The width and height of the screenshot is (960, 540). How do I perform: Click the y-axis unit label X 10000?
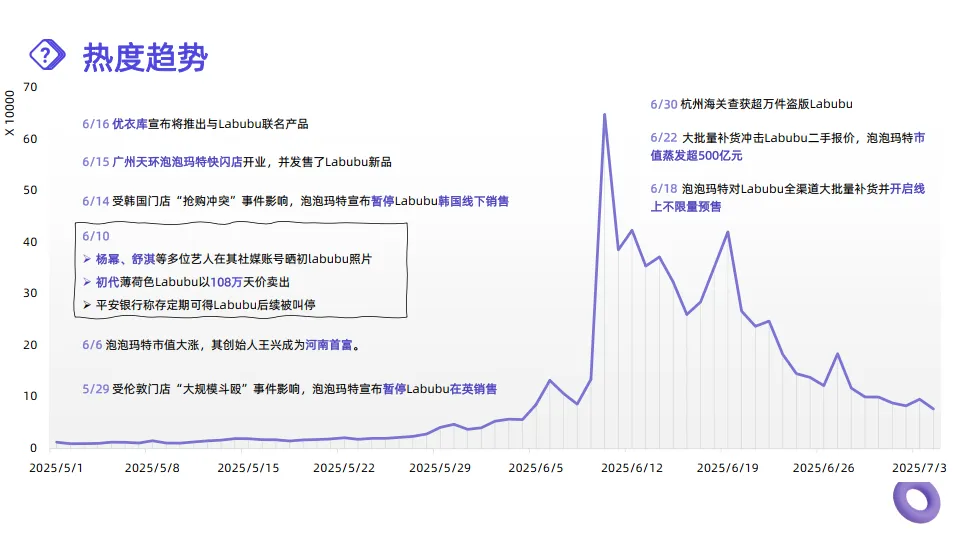(9, 113)
